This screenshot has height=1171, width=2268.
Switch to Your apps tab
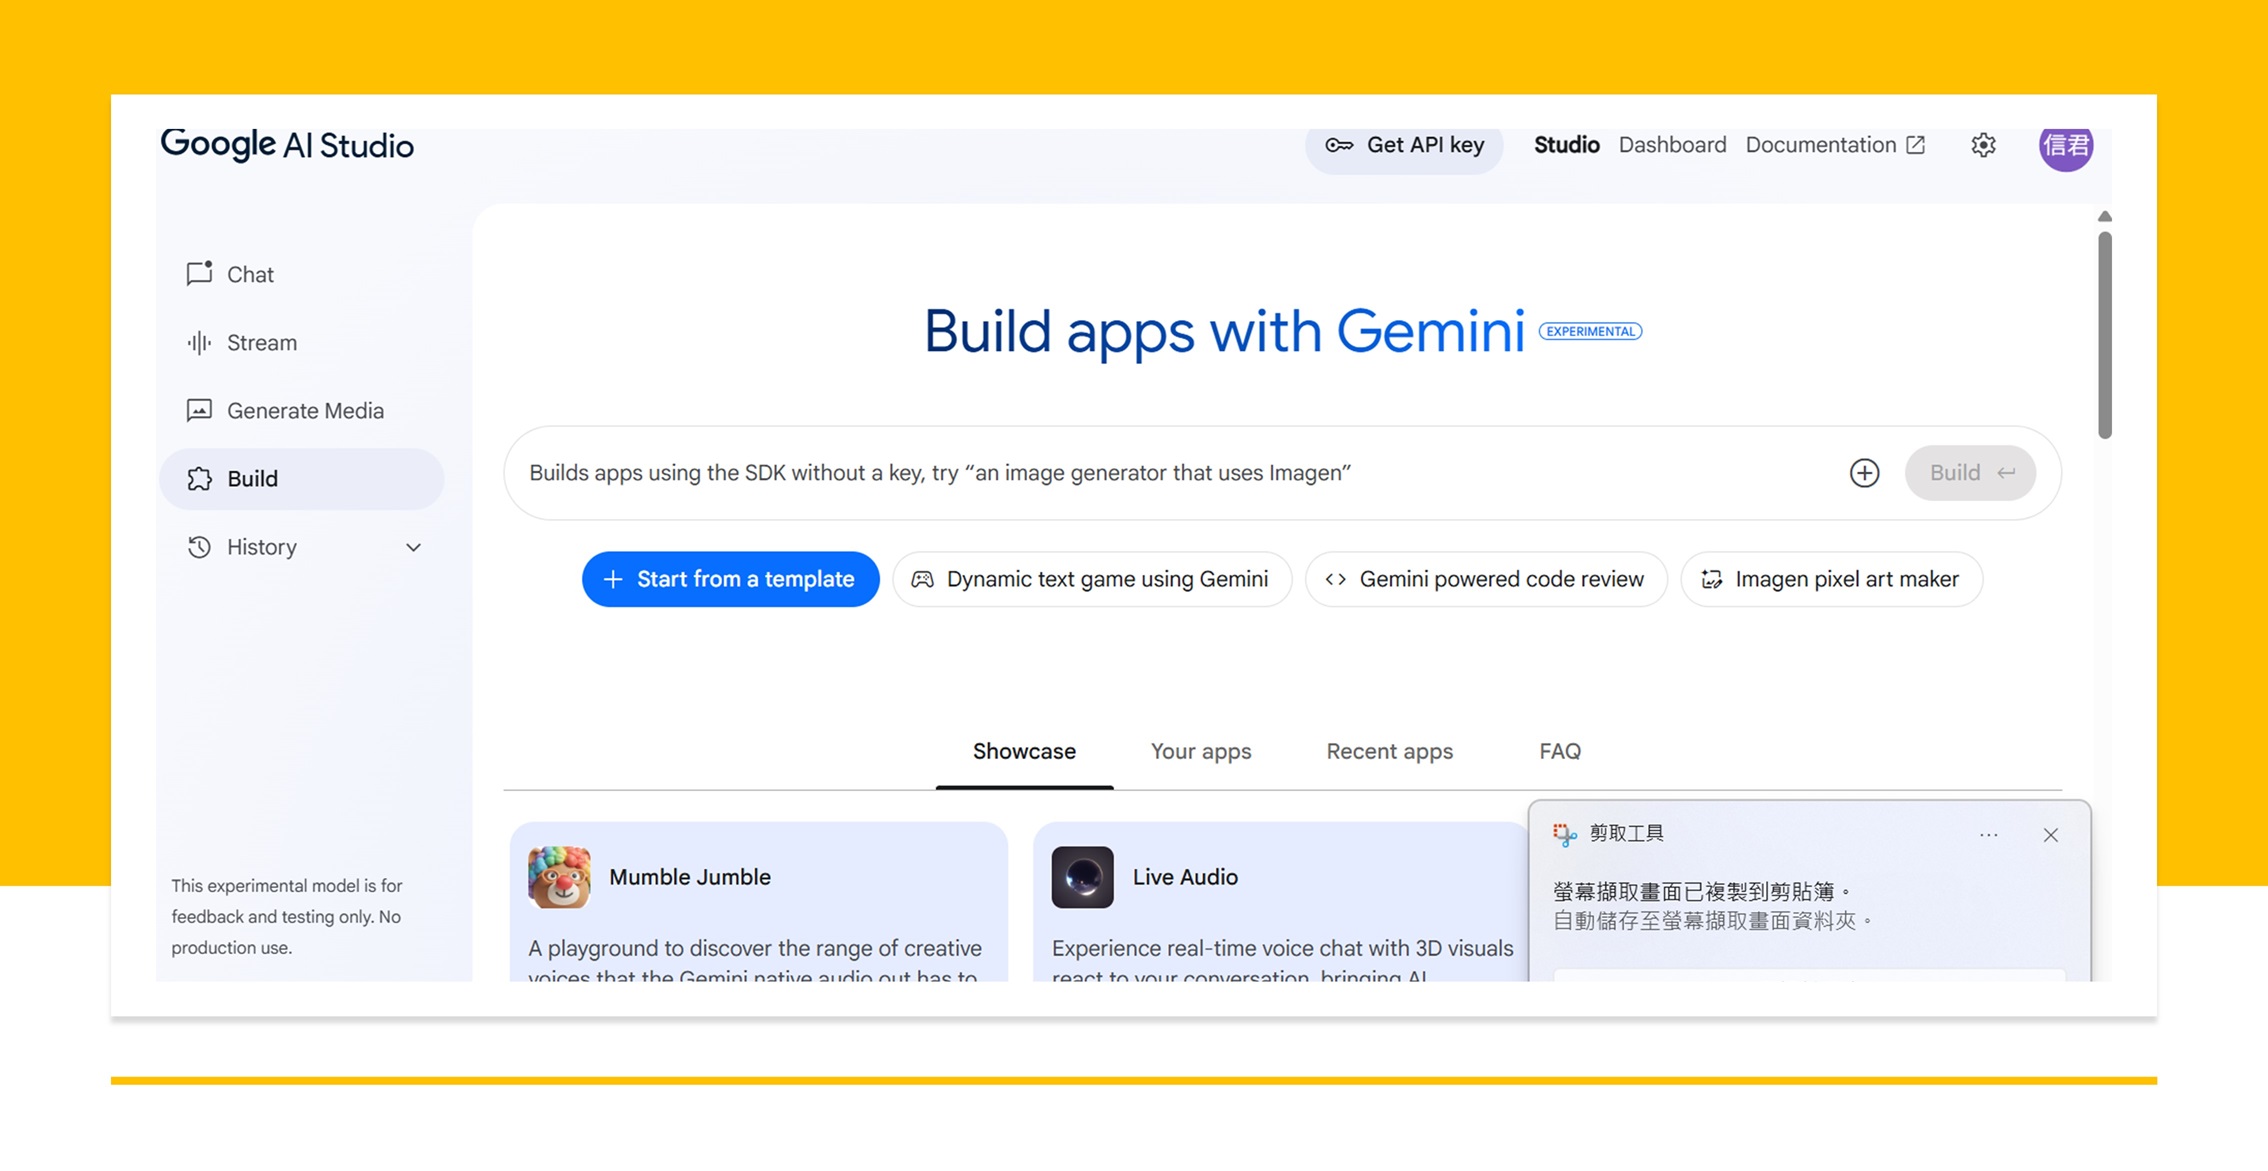click(x=1200, y=751)
